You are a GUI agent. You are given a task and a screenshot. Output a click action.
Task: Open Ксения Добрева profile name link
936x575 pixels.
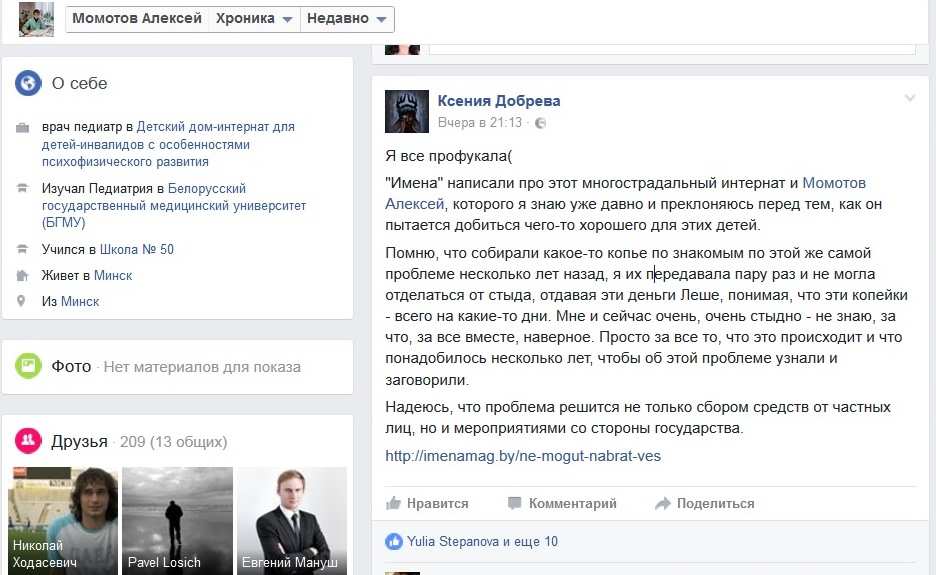499,101
